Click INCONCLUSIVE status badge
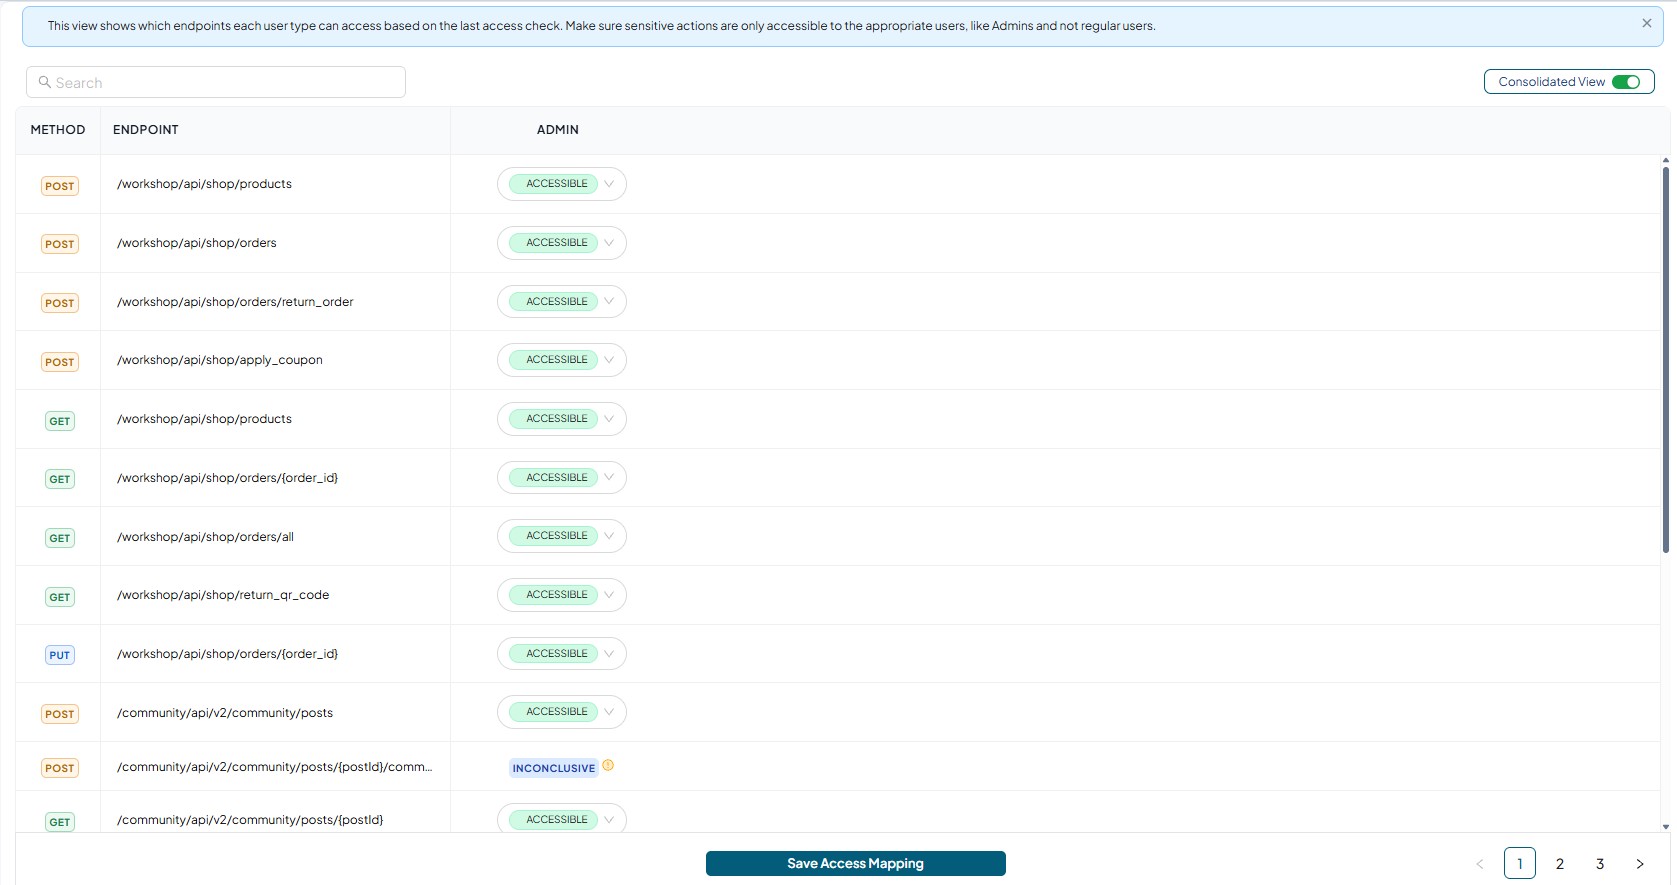1677x885 pixels. pyautogui.click(x=554, y=768)
